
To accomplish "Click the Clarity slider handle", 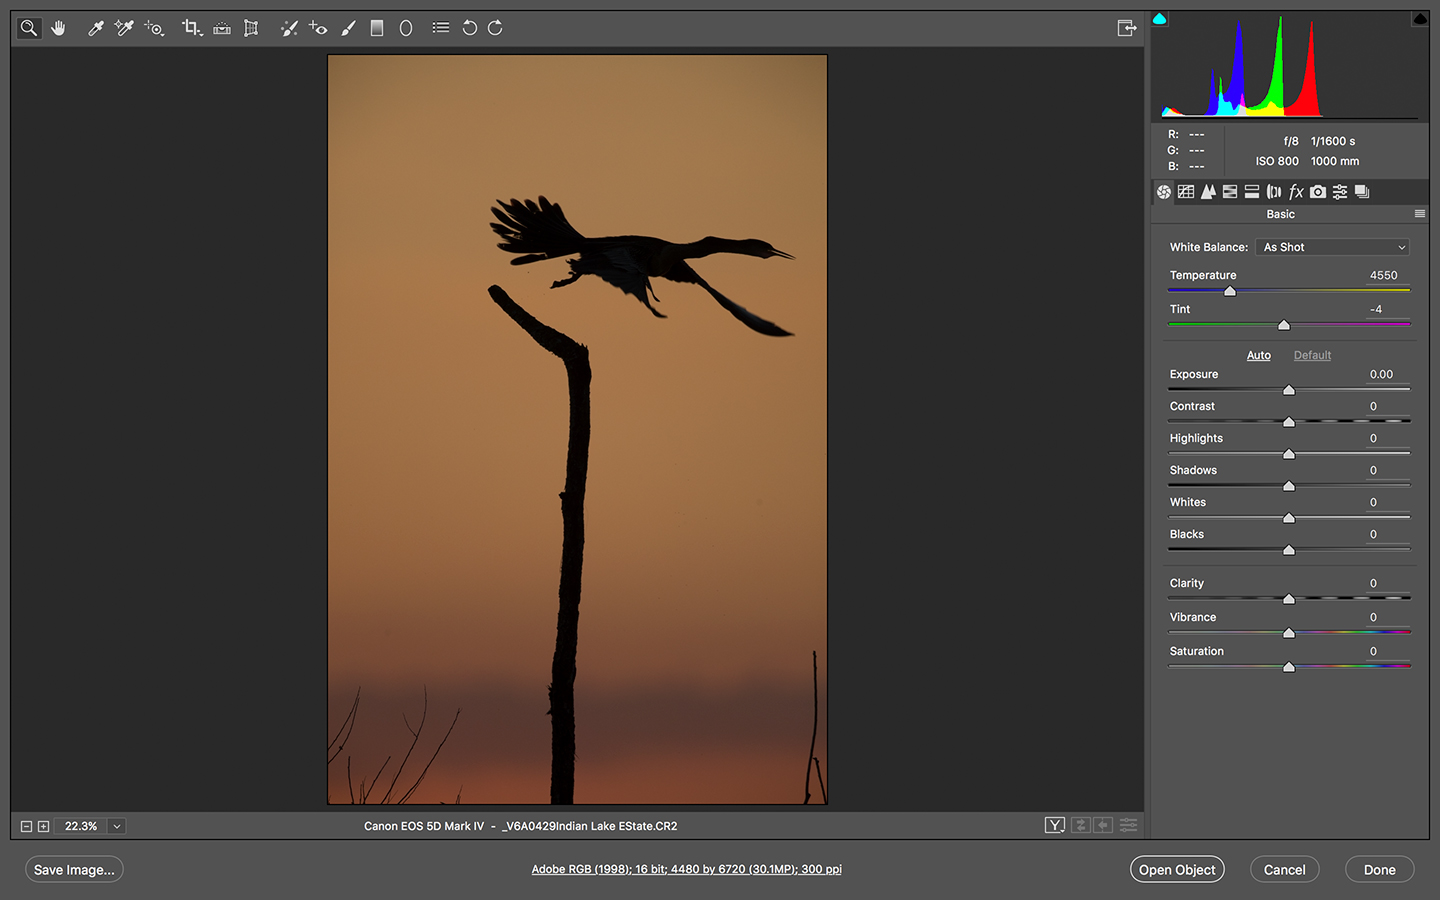I will click(x=1289, y=599).
